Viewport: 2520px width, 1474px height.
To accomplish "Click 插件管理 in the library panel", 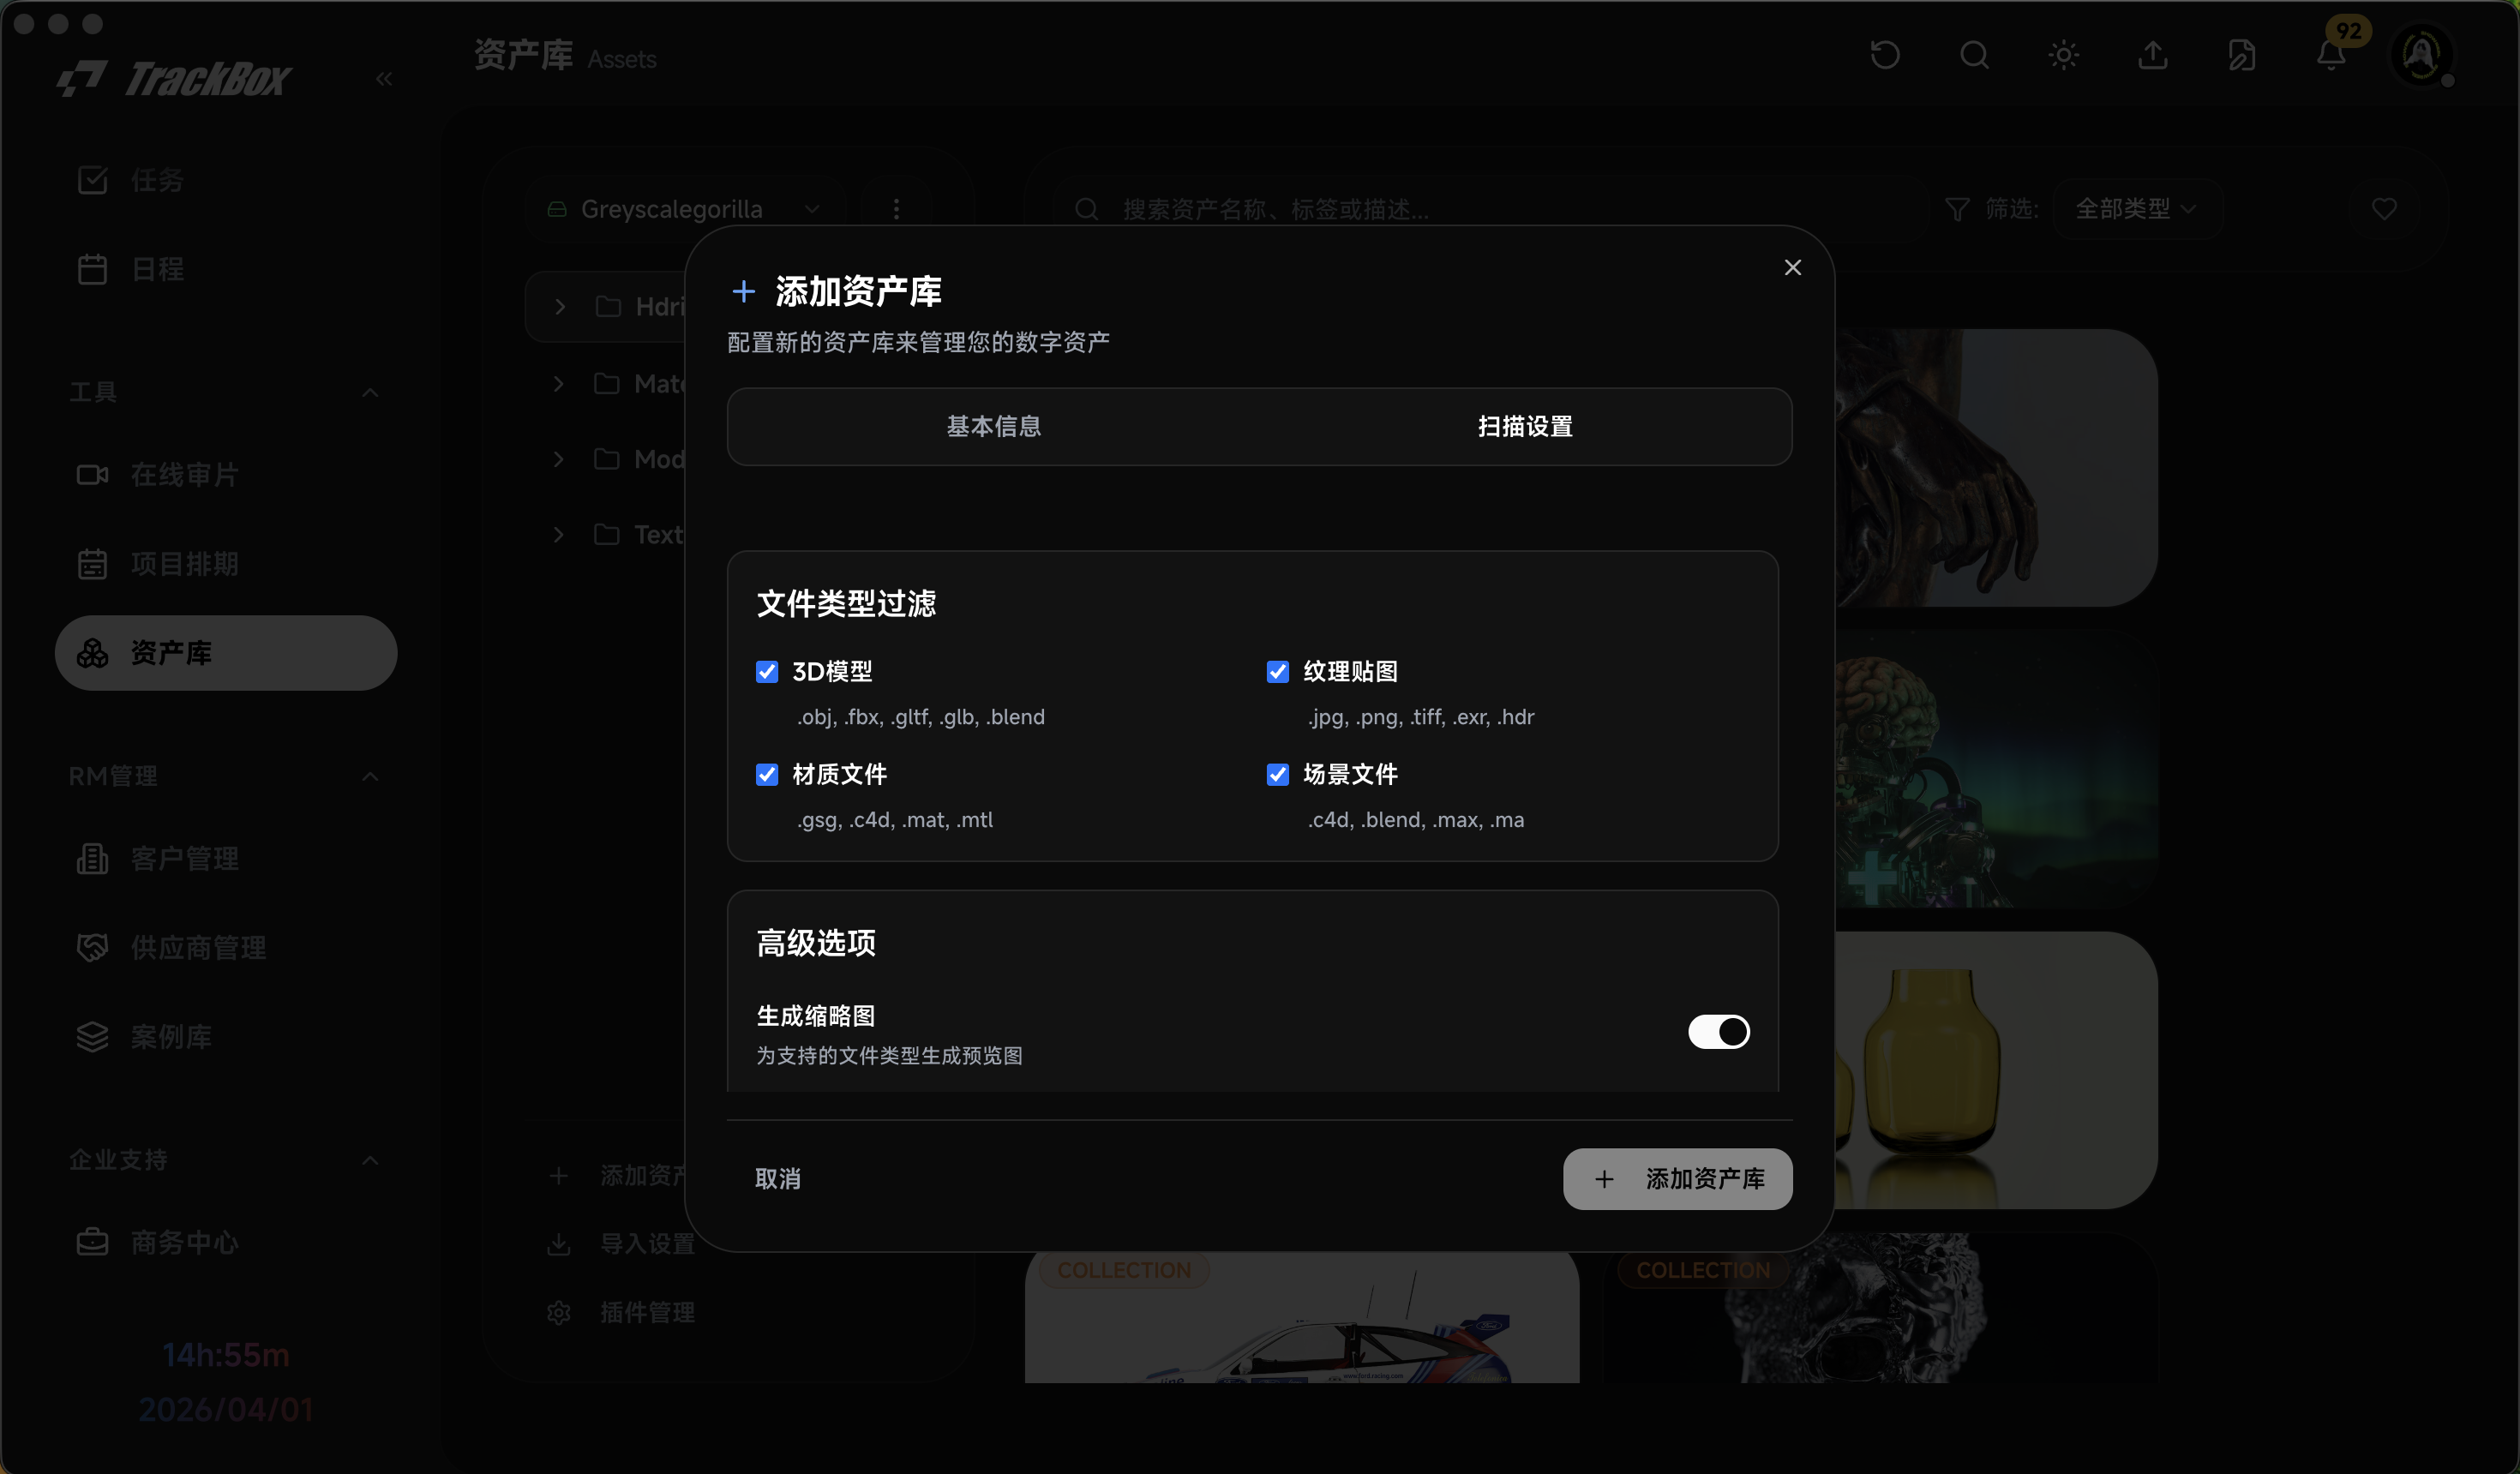I will (646, 1313).
